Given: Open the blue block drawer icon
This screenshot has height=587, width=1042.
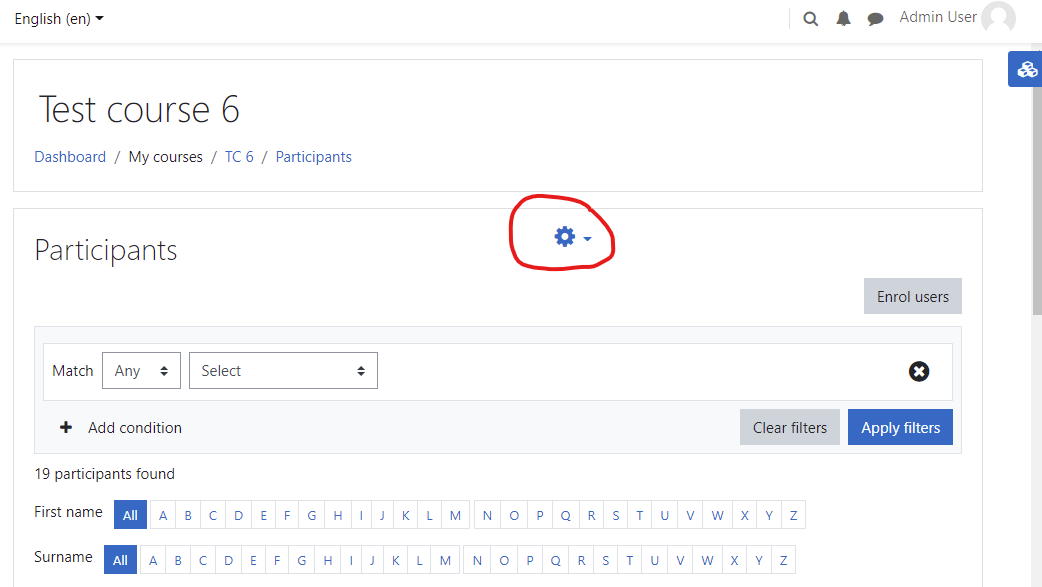Looking at the screenshot, I should [1027, 69].
